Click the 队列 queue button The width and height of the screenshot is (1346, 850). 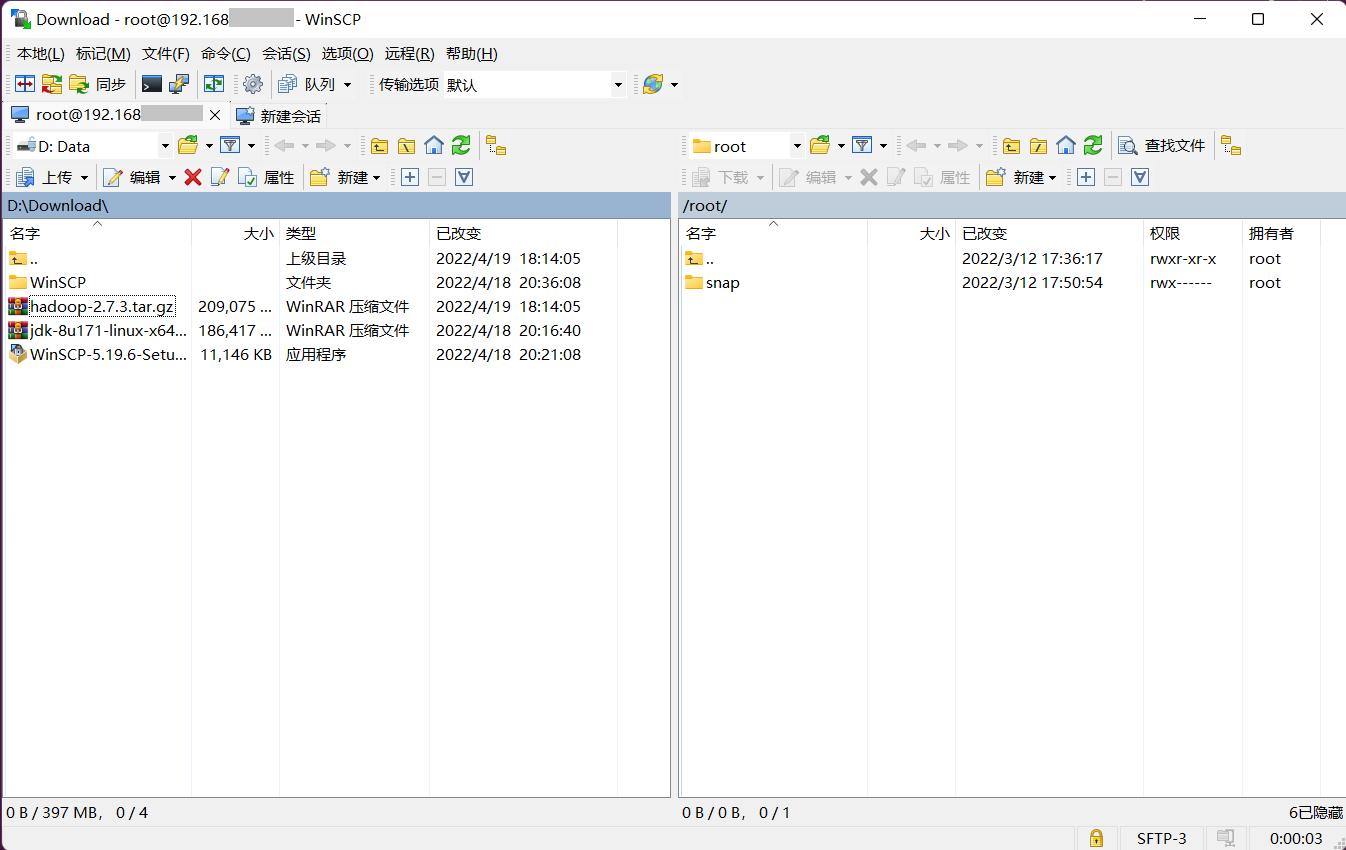(x=308, y=85)
